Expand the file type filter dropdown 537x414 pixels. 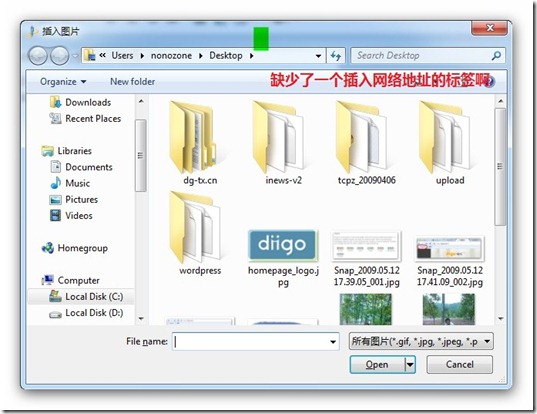click(x=421, y=341)
